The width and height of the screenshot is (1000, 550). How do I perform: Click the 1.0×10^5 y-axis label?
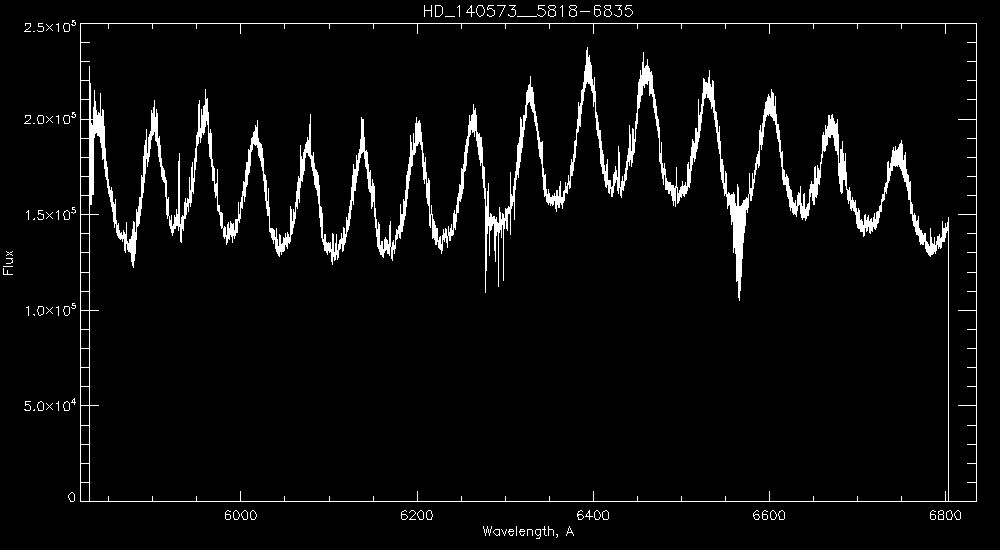pos(50,310)
